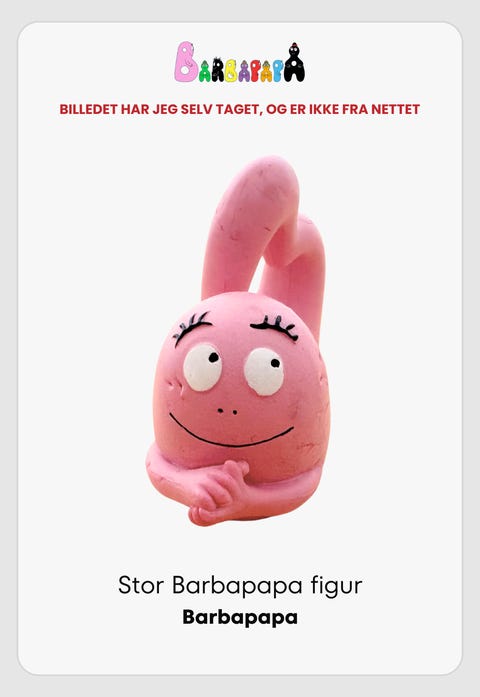The height and width of the screenshot is (697, 480).
Task: Open the 'Stor Barbapapa figur' title
Action: 240,585
